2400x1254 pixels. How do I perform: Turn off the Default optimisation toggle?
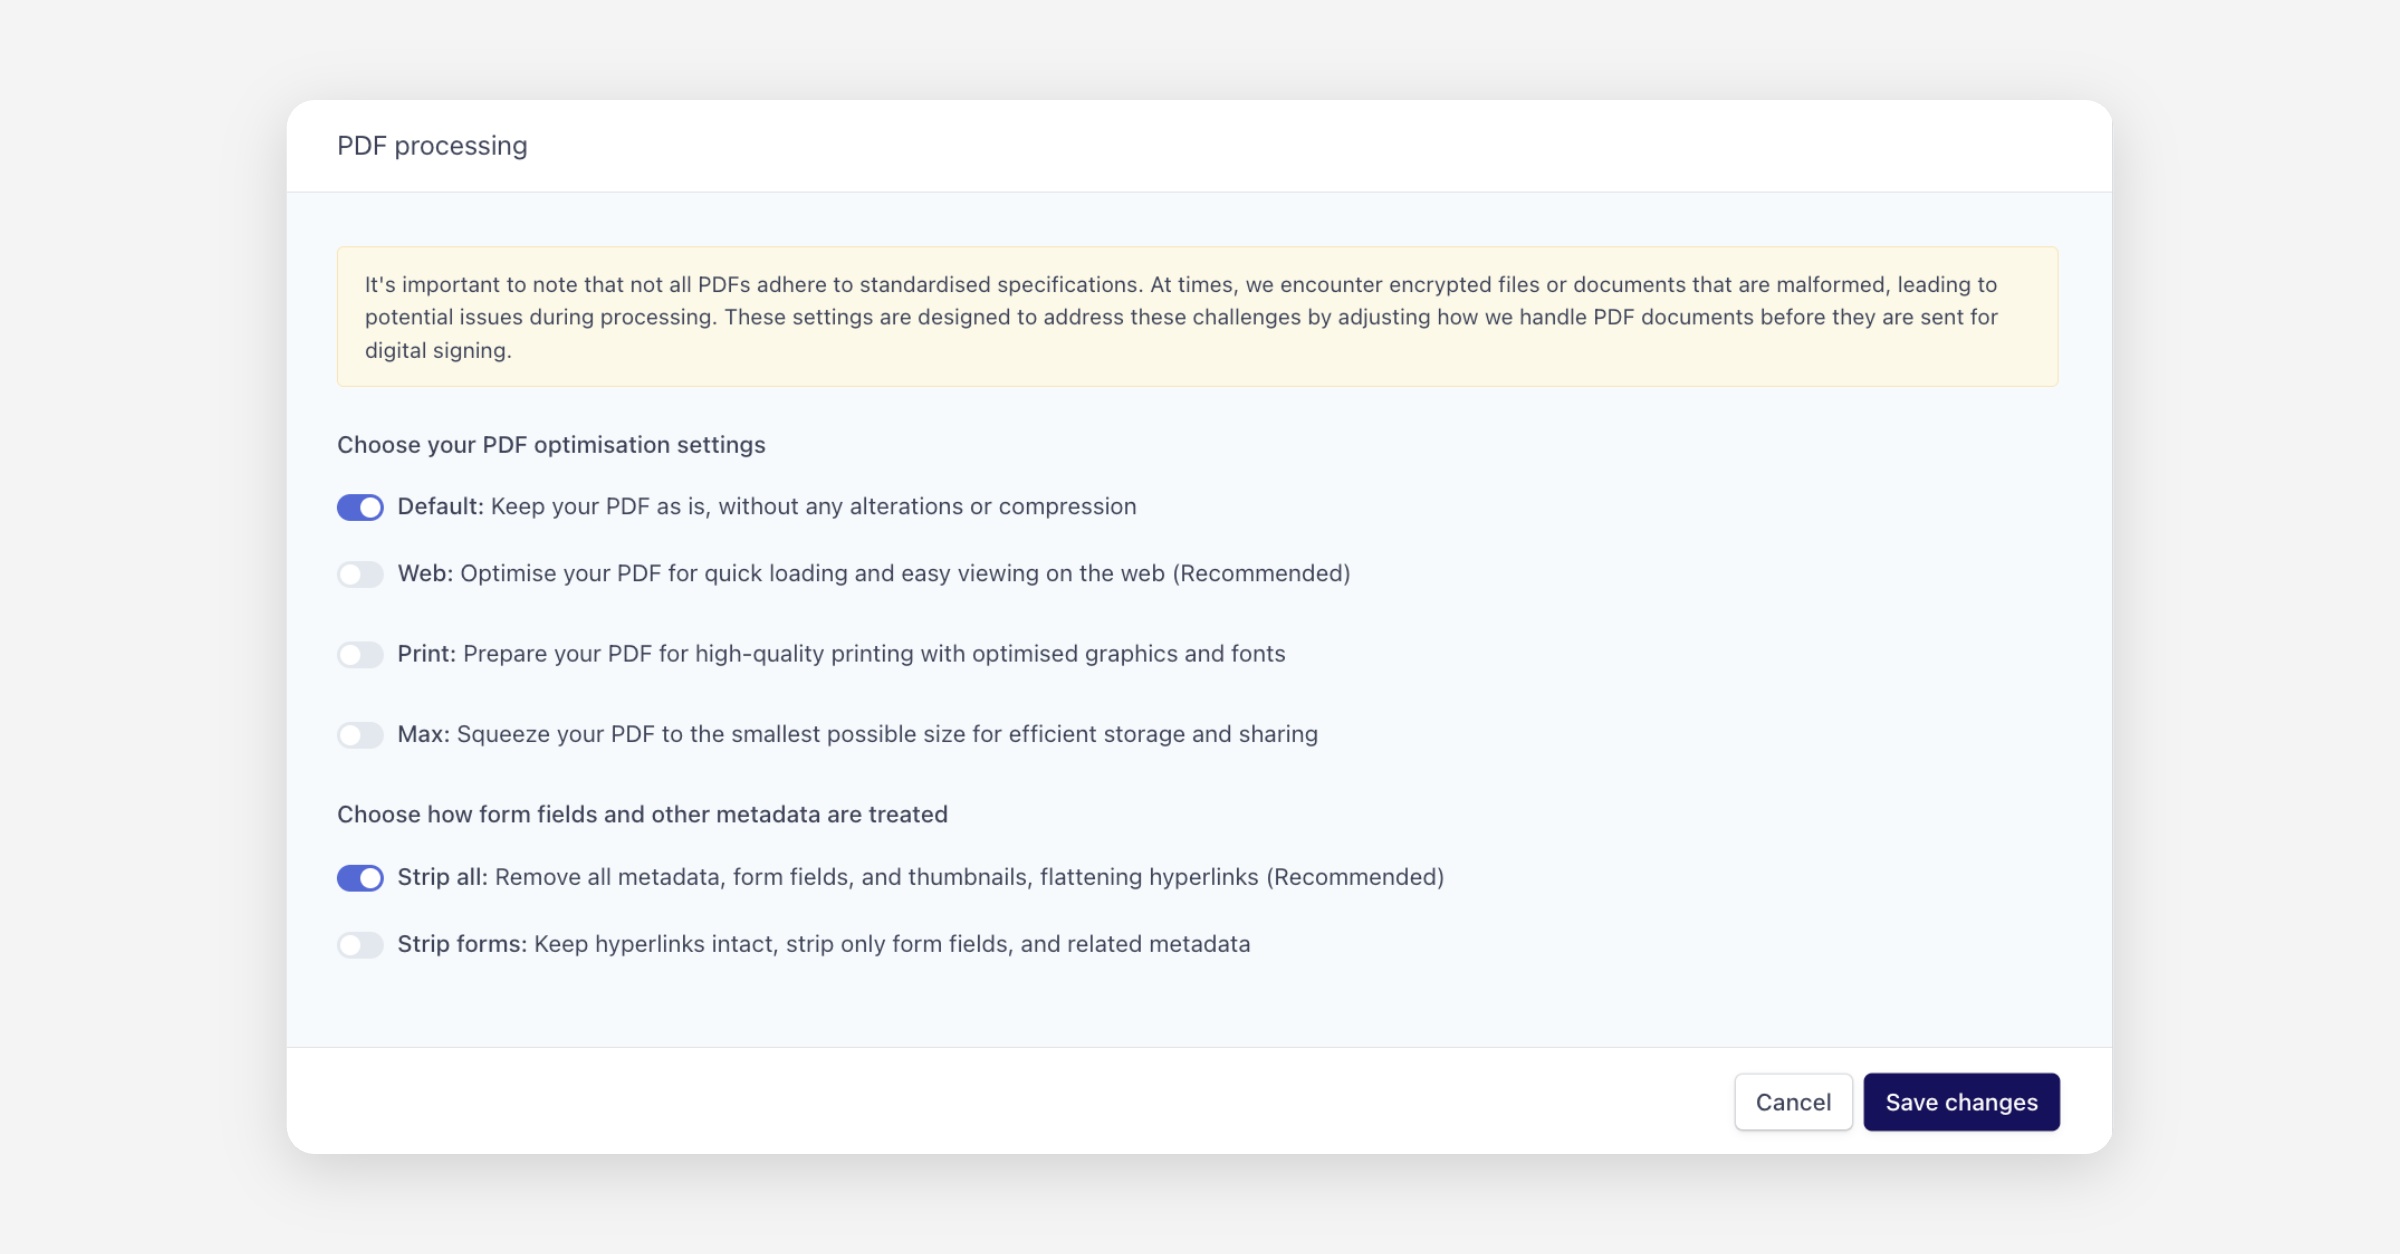(360, 507)
